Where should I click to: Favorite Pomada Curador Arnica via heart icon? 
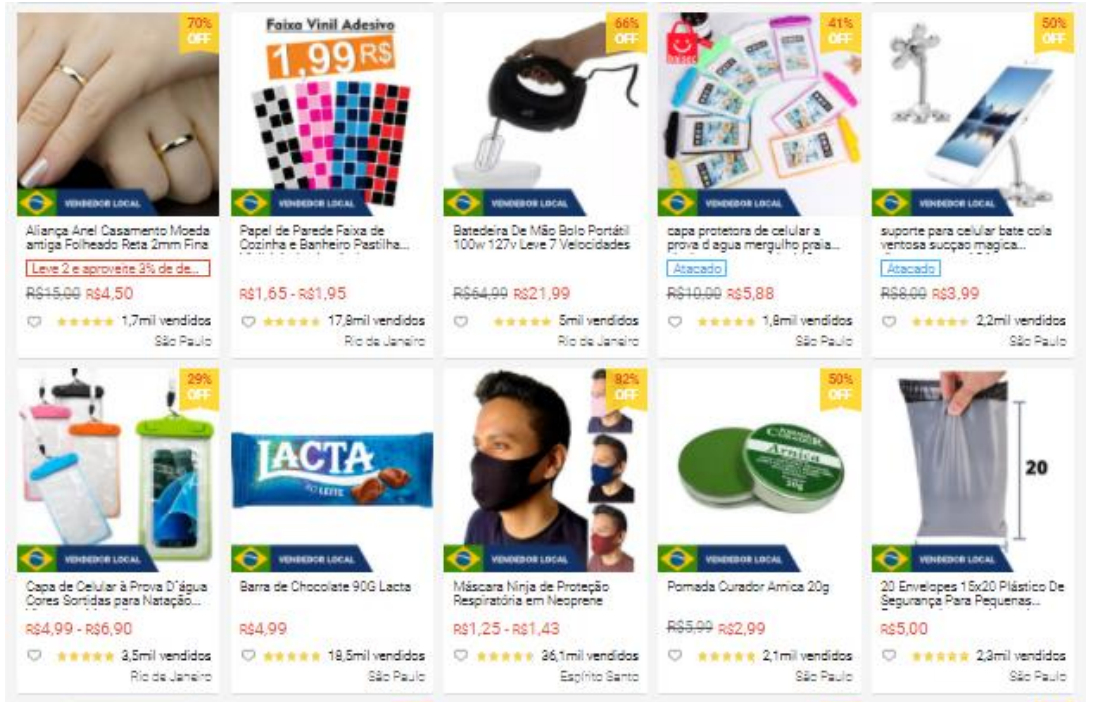(675, 656)
